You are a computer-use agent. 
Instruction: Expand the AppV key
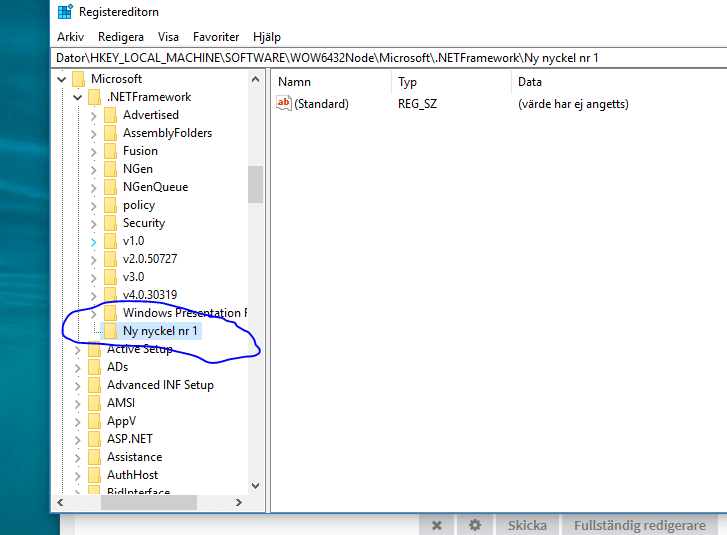[77, 422]
